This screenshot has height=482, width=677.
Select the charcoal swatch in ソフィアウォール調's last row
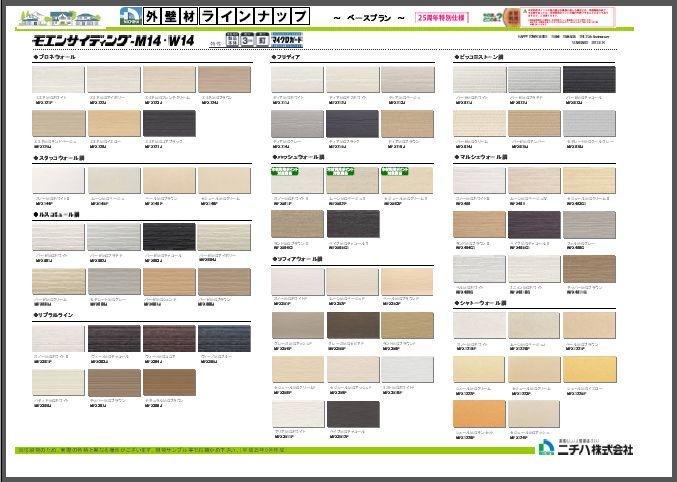(353, 415)
